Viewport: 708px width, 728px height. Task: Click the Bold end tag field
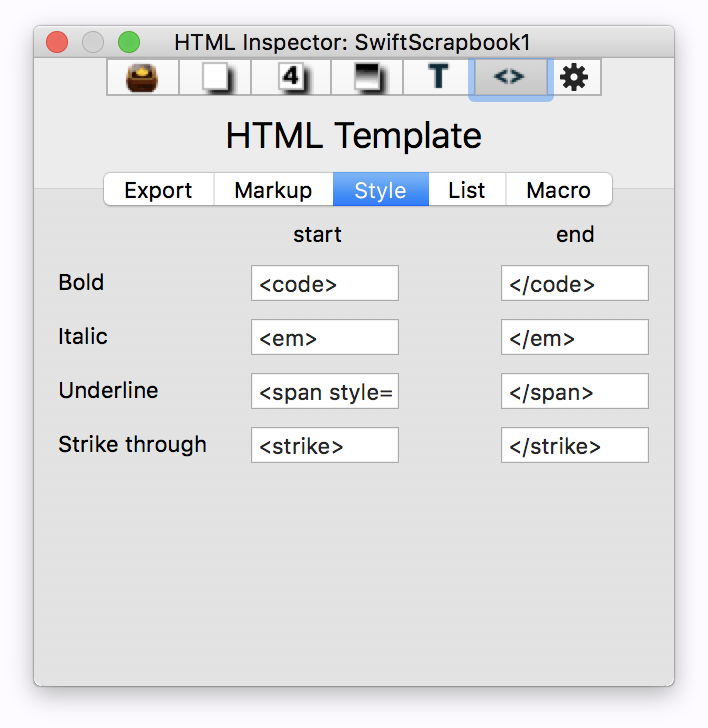click(574, 284)
